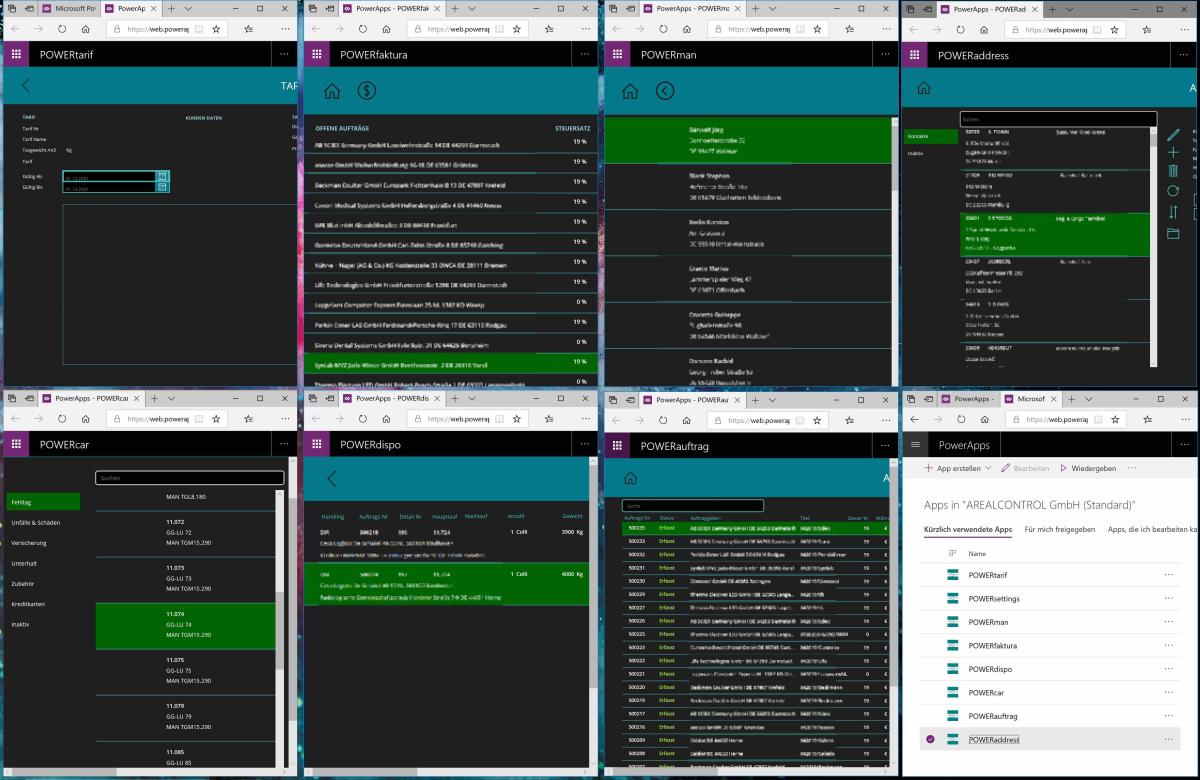Select Inaktiv in POWERaddress side menu
The image size is (1200, 780).
tap(915, 153)
